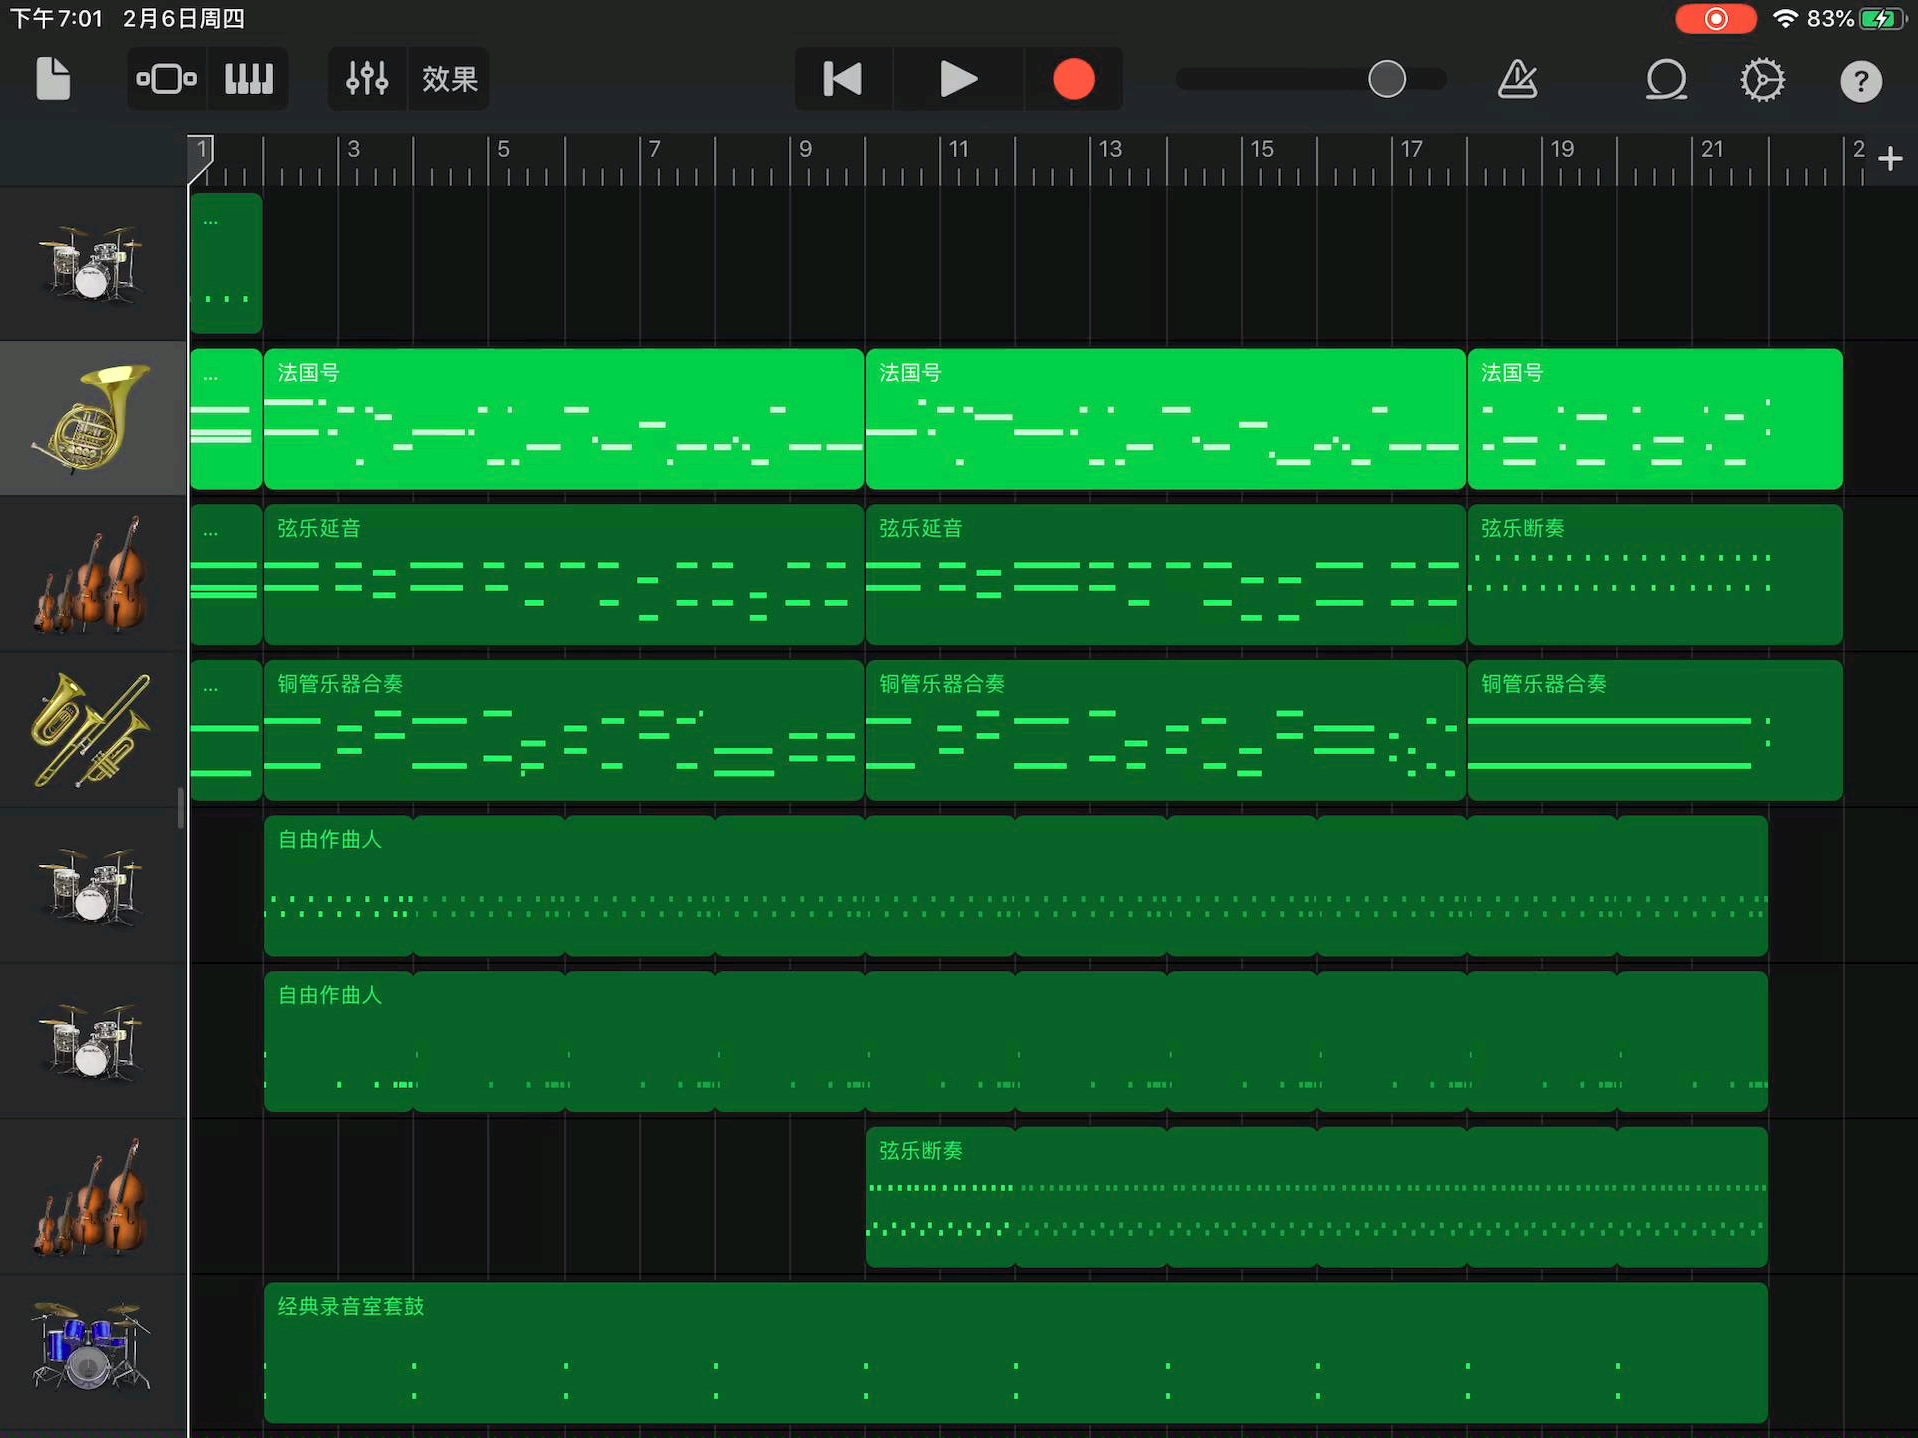Tap Wi-Fi icon in status bar
The image size is (1918, 1438).
[x=1785, y=18]
